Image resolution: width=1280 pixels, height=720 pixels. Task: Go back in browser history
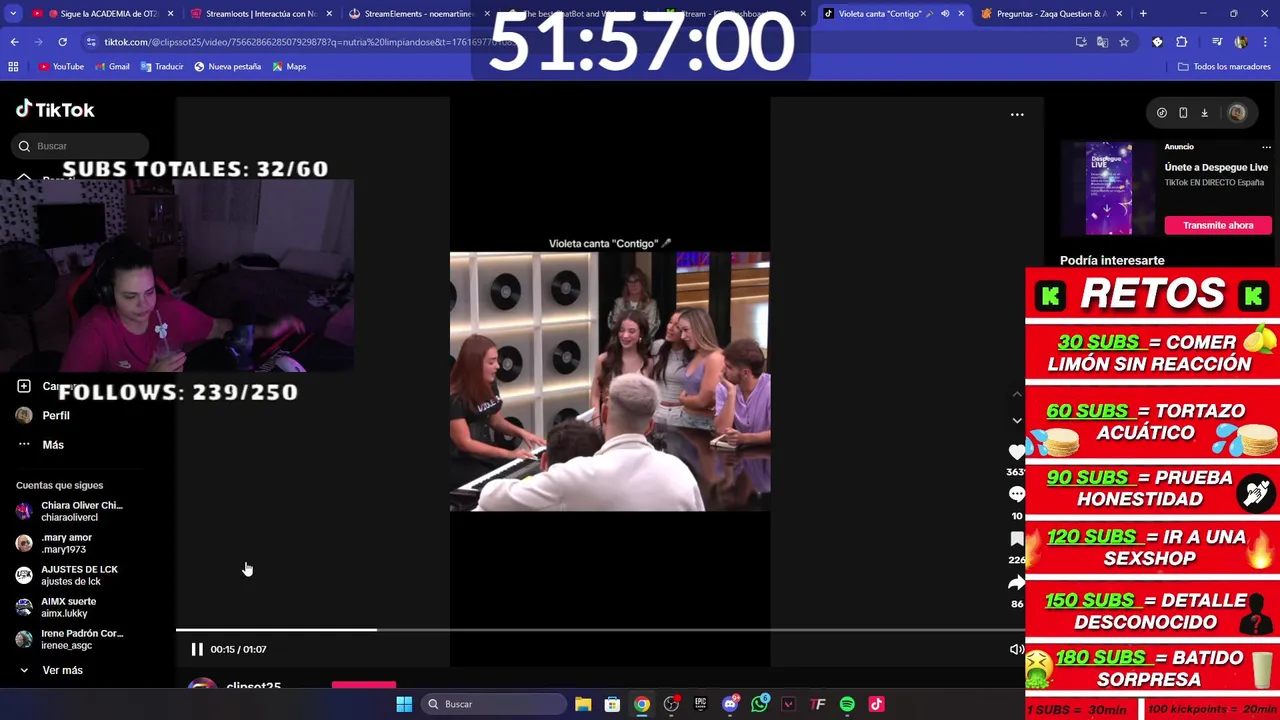tap(14, 42)
